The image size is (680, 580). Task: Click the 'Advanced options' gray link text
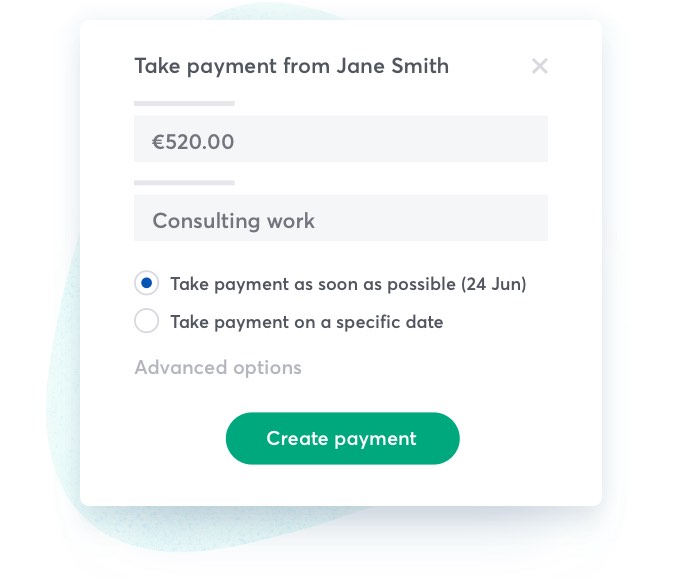(x=218, y=368)
